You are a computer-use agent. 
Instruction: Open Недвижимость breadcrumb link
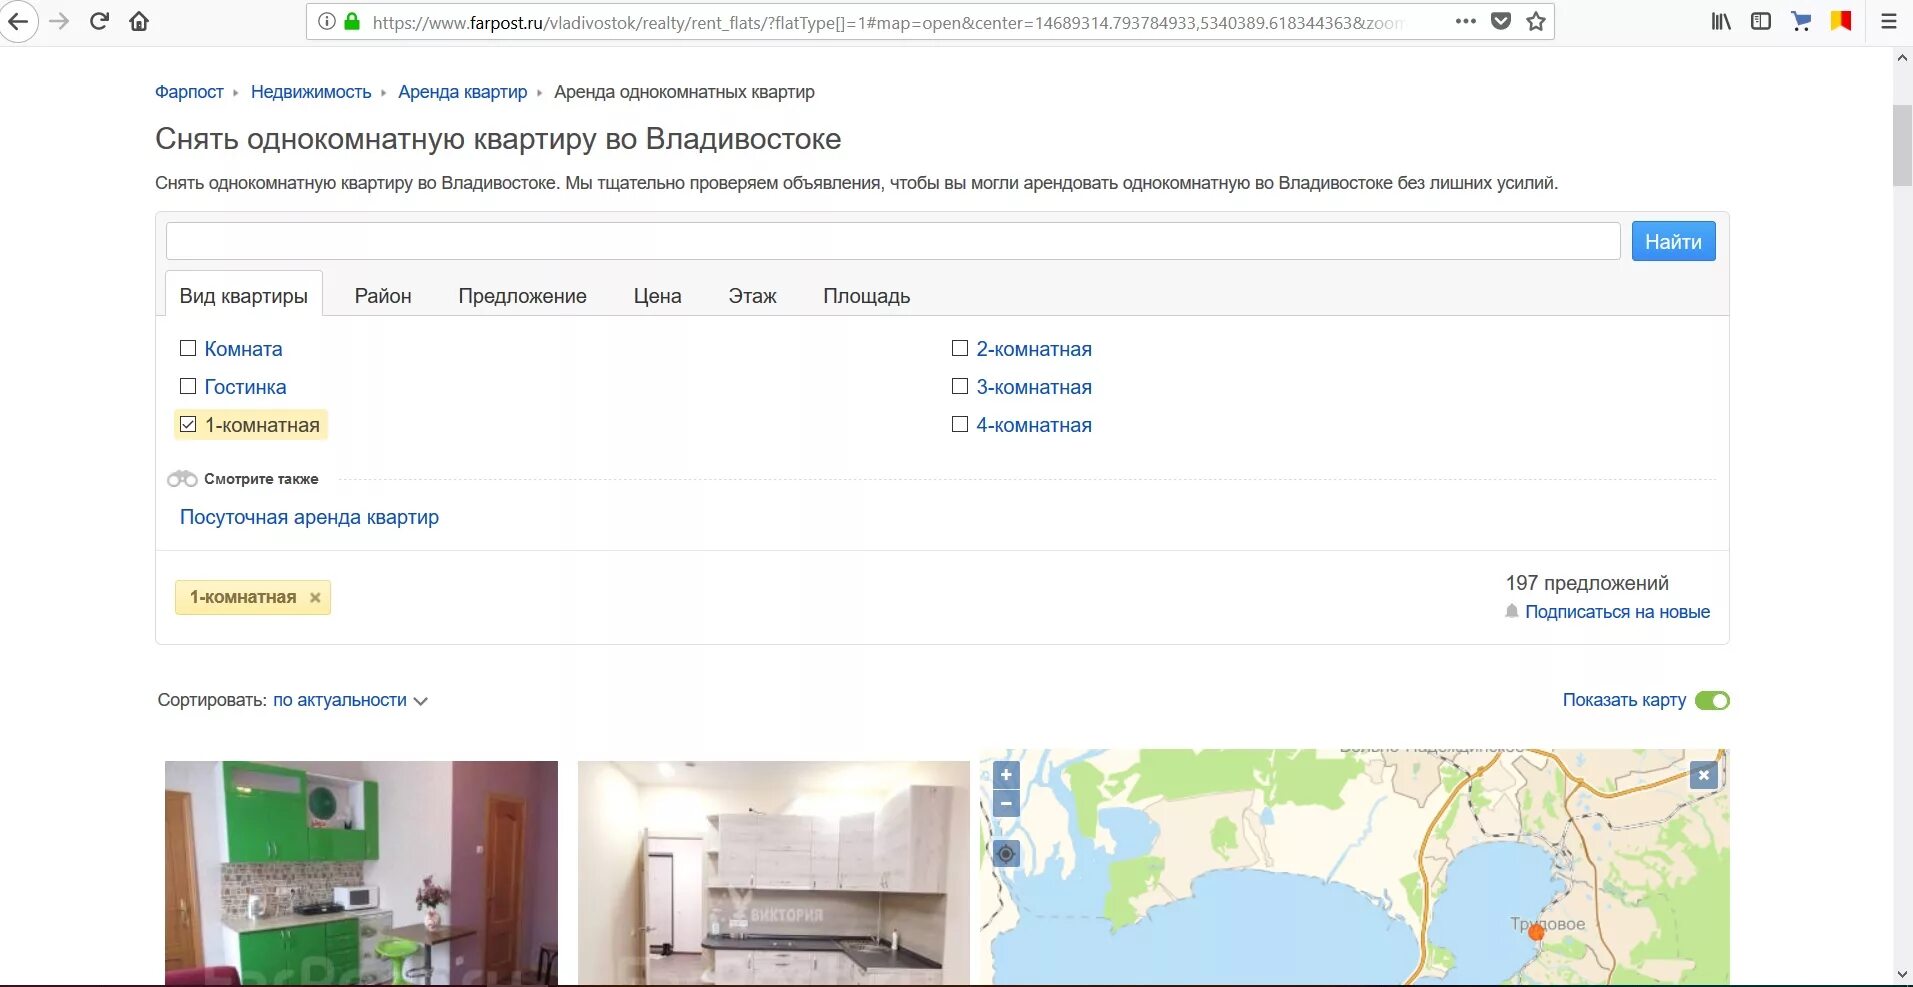(x=311, y=92)
